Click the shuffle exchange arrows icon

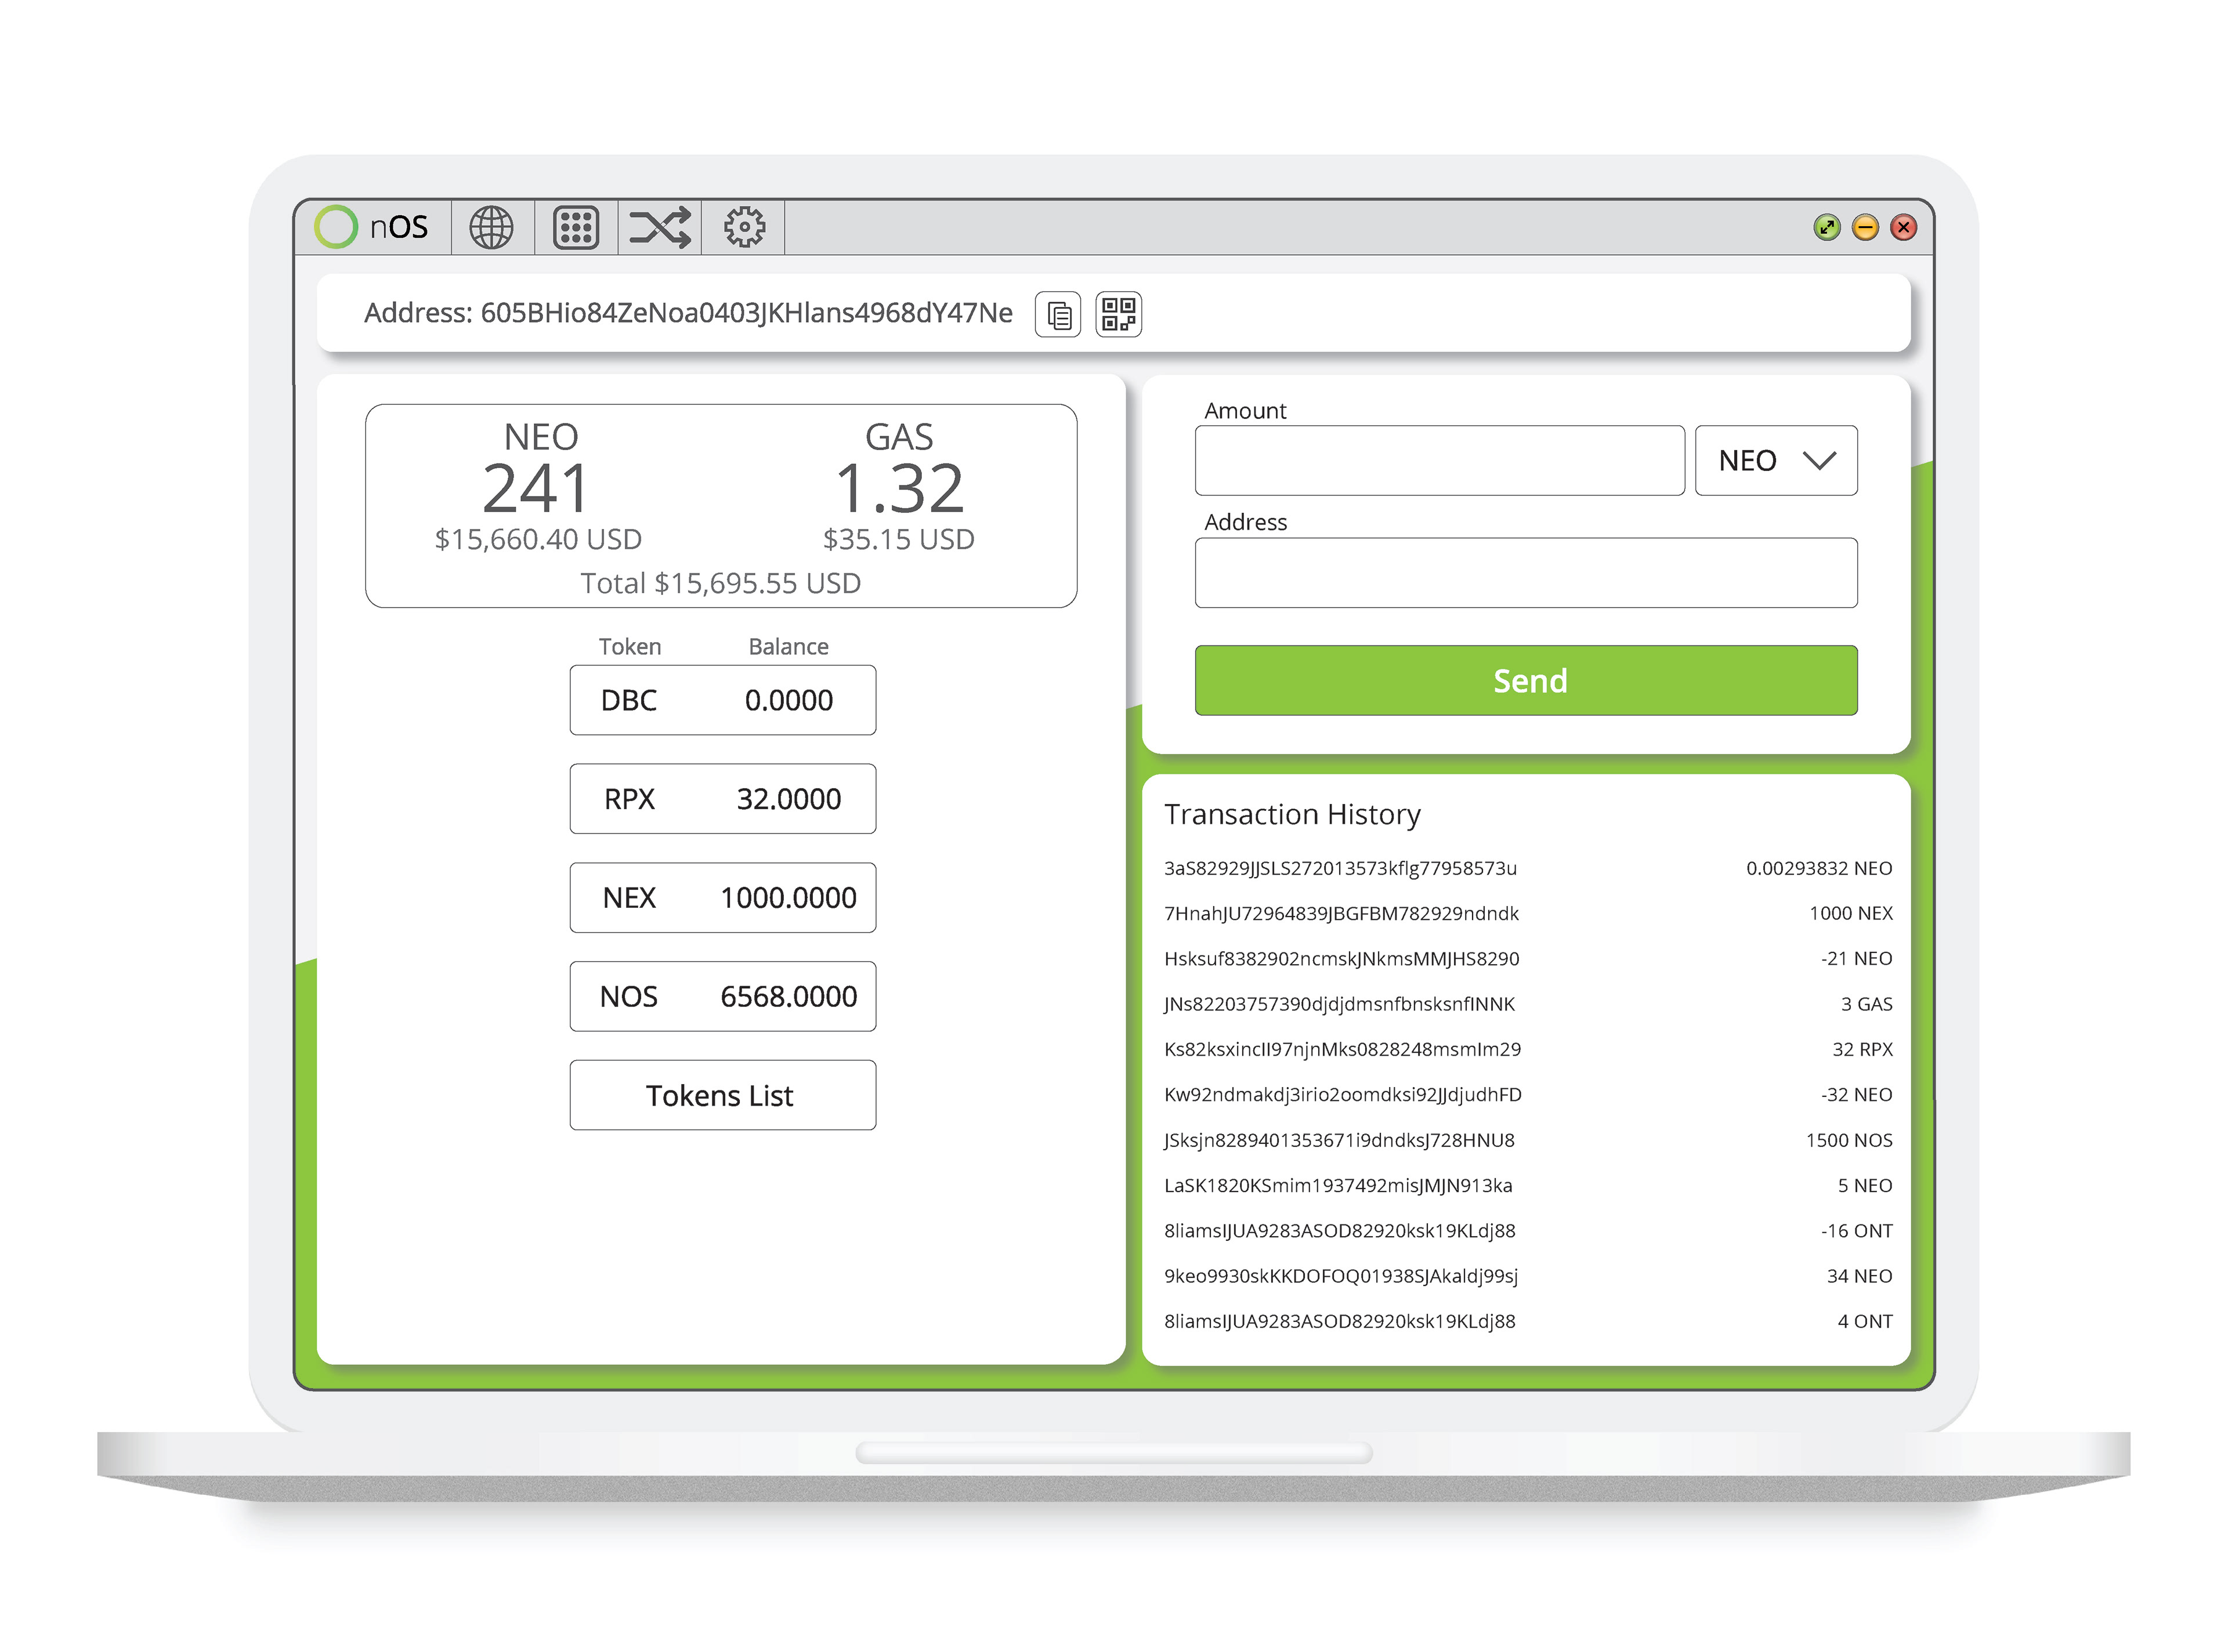click(x=659, y=227)
